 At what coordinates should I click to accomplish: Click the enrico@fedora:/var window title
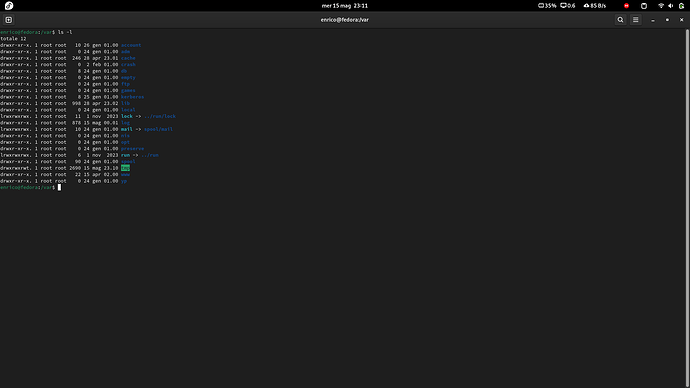pyautogui.click(x=345, y=20)
